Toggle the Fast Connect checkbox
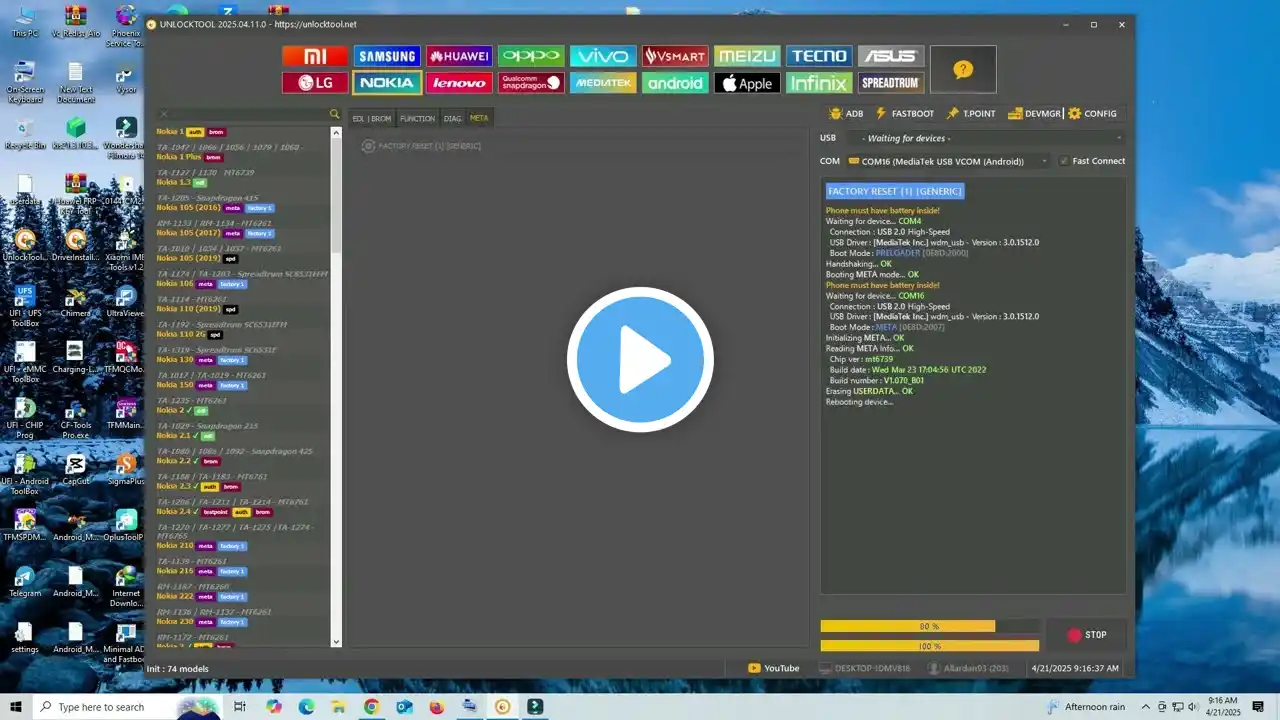1280x720 pixels. (1064, 161)
